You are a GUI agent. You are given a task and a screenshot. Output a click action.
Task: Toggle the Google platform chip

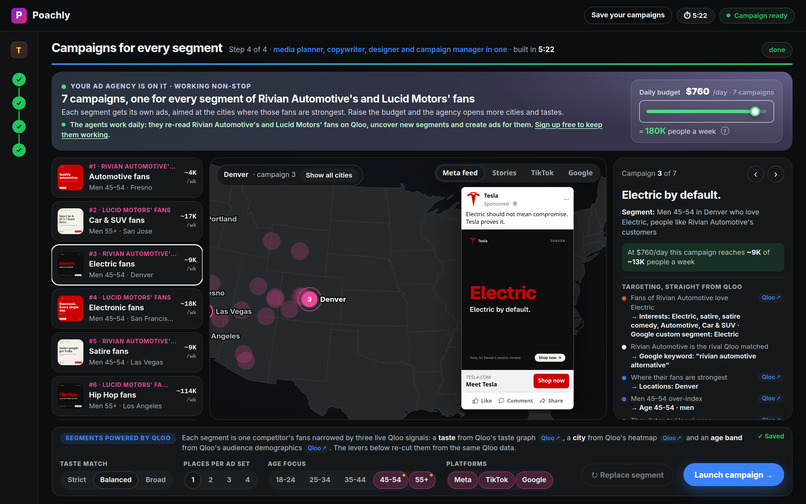[x=534, y=480]
